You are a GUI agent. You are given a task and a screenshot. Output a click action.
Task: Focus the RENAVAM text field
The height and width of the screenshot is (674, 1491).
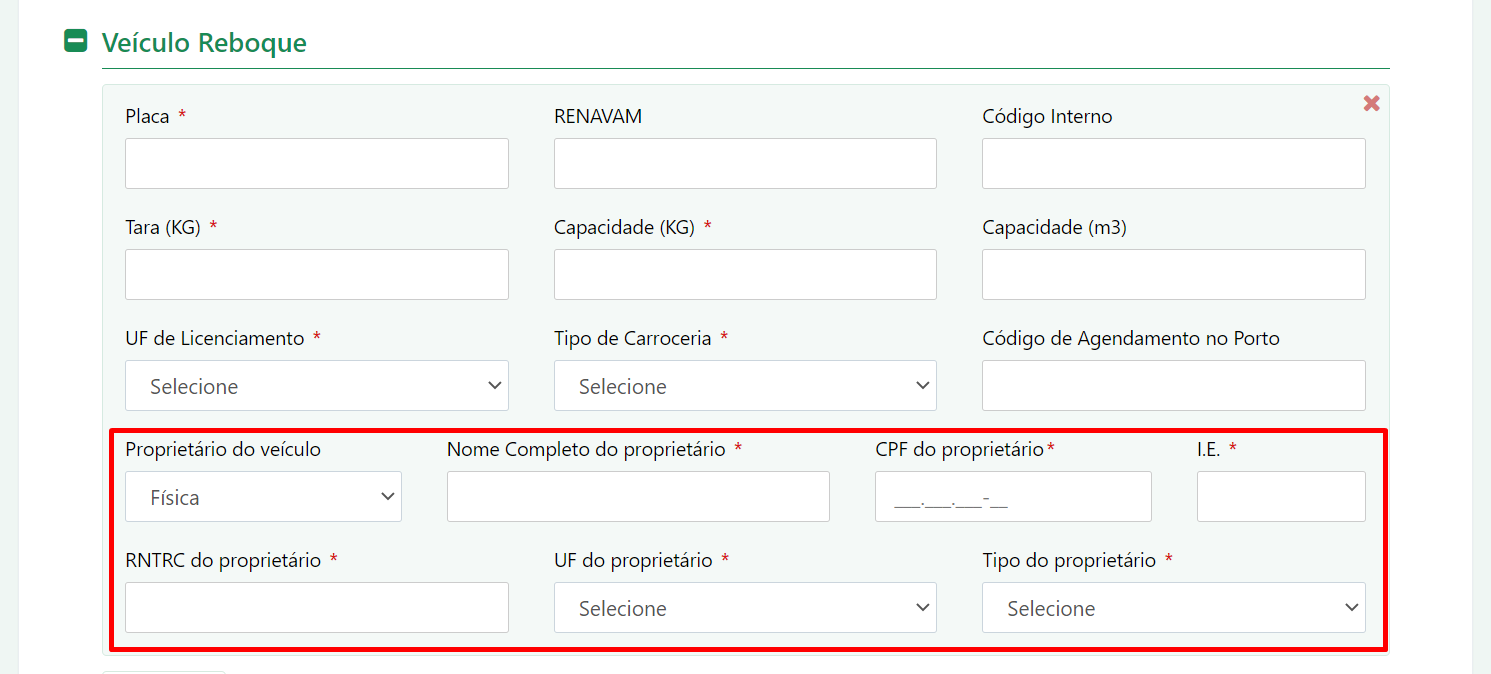[x=745, y=163]
